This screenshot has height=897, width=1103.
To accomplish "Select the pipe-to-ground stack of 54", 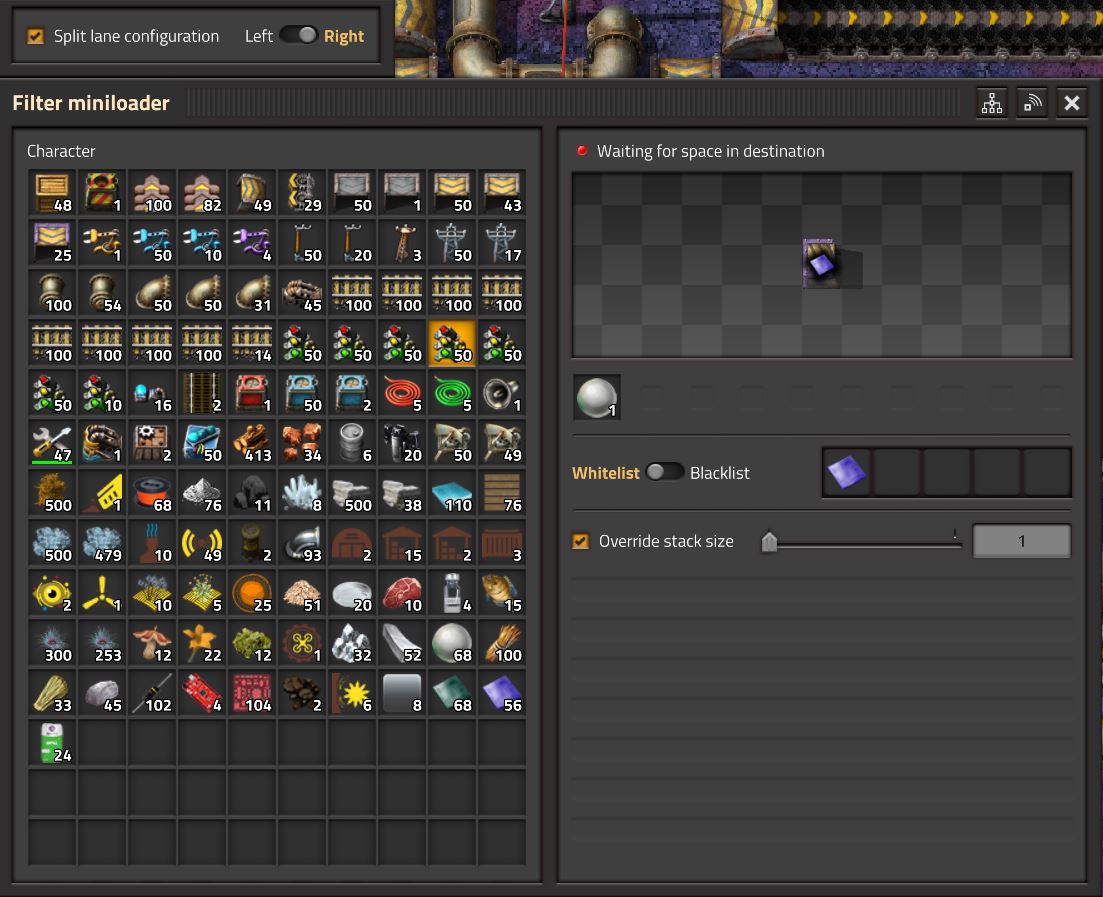I will coord(102,293).
